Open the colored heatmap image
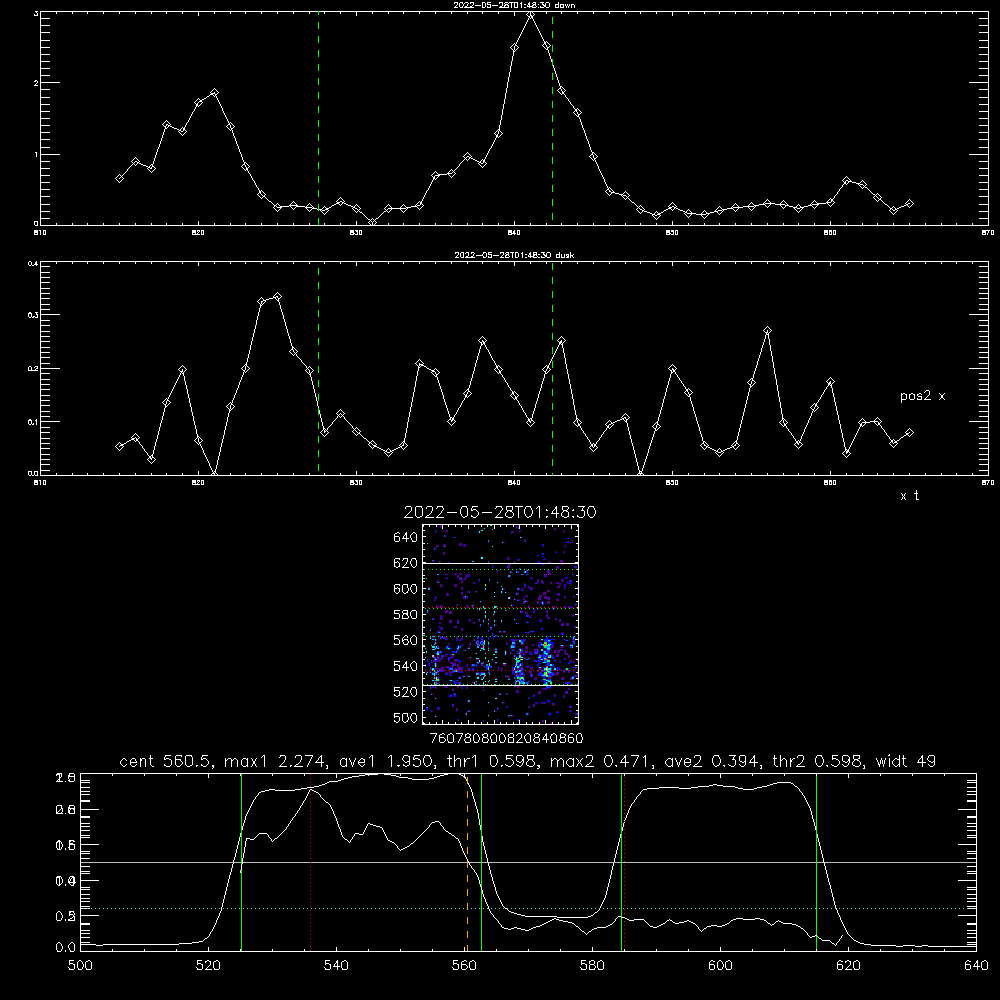1000x1000 pixels. (500, 624)
